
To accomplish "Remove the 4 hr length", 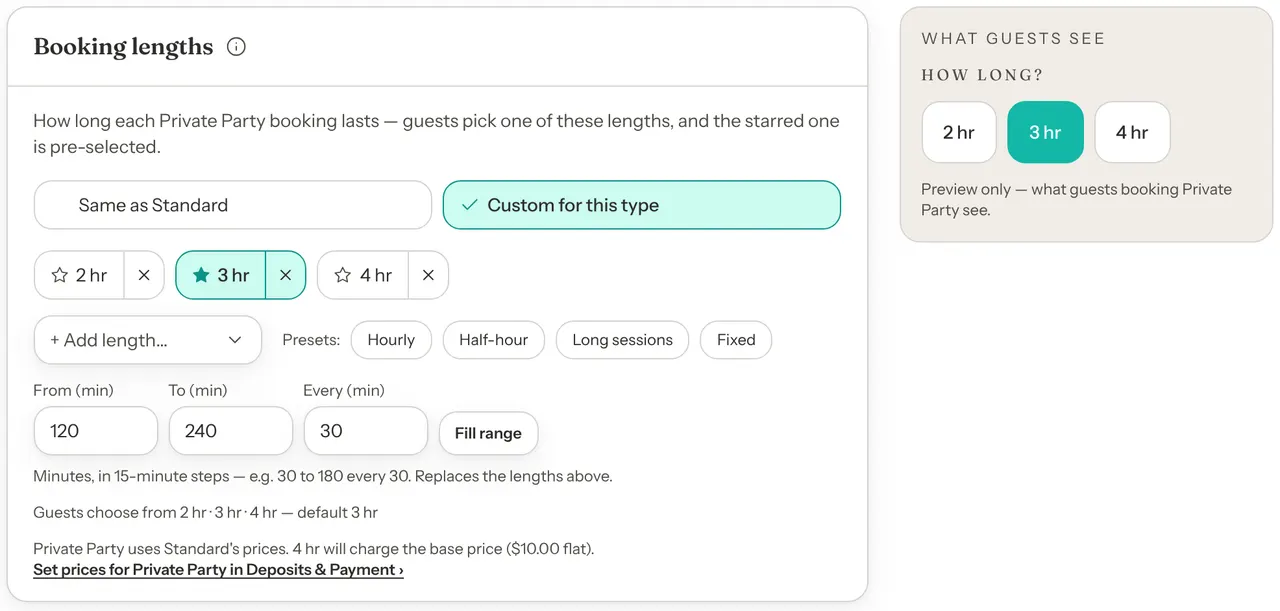I will (x=429, y=275).
